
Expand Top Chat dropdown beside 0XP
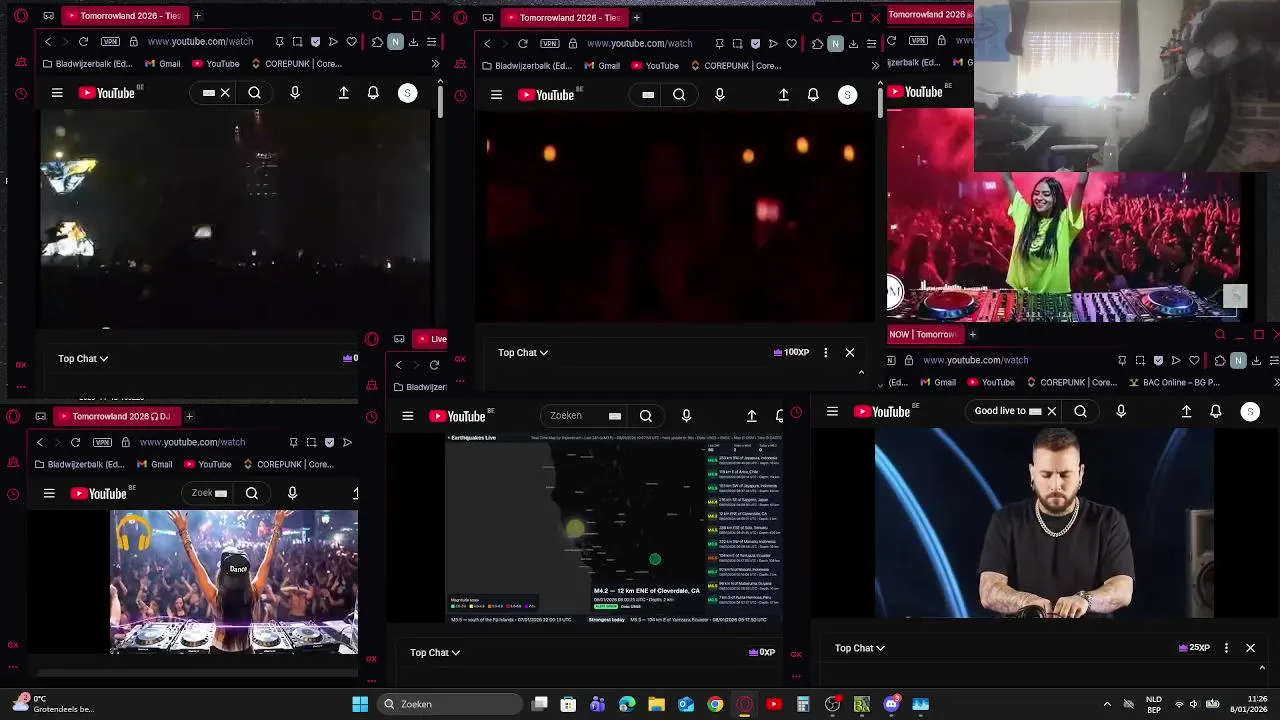[x=435, y=652]
